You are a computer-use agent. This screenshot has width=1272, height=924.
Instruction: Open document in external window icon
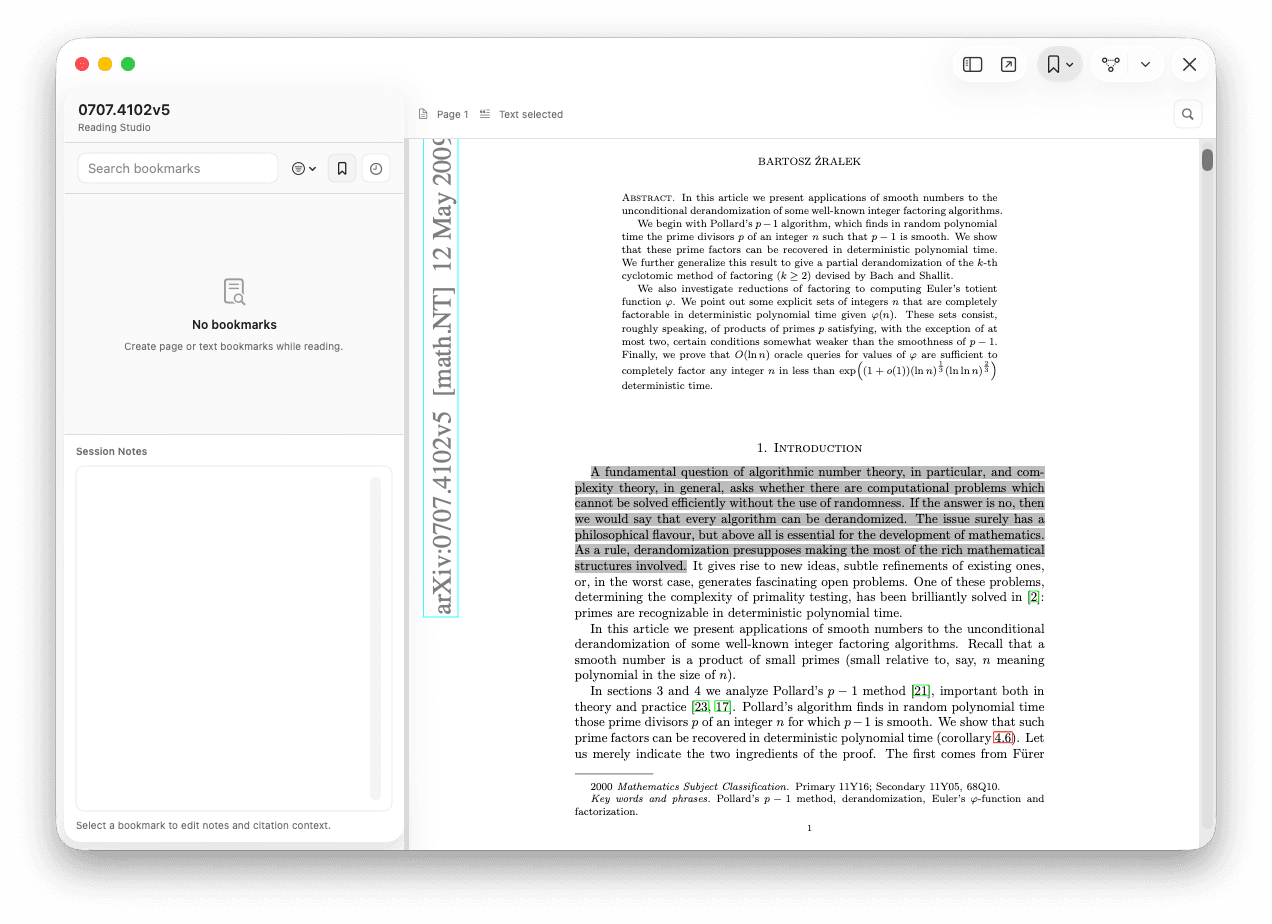point(1008,64)
